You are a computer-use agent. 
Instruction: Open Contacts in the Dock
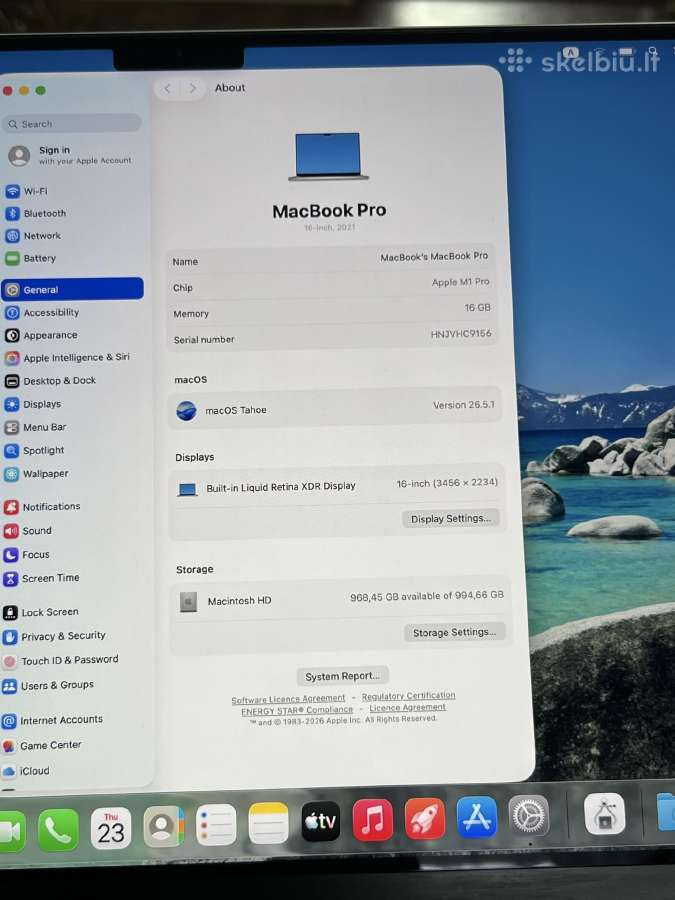pos(164,826)
